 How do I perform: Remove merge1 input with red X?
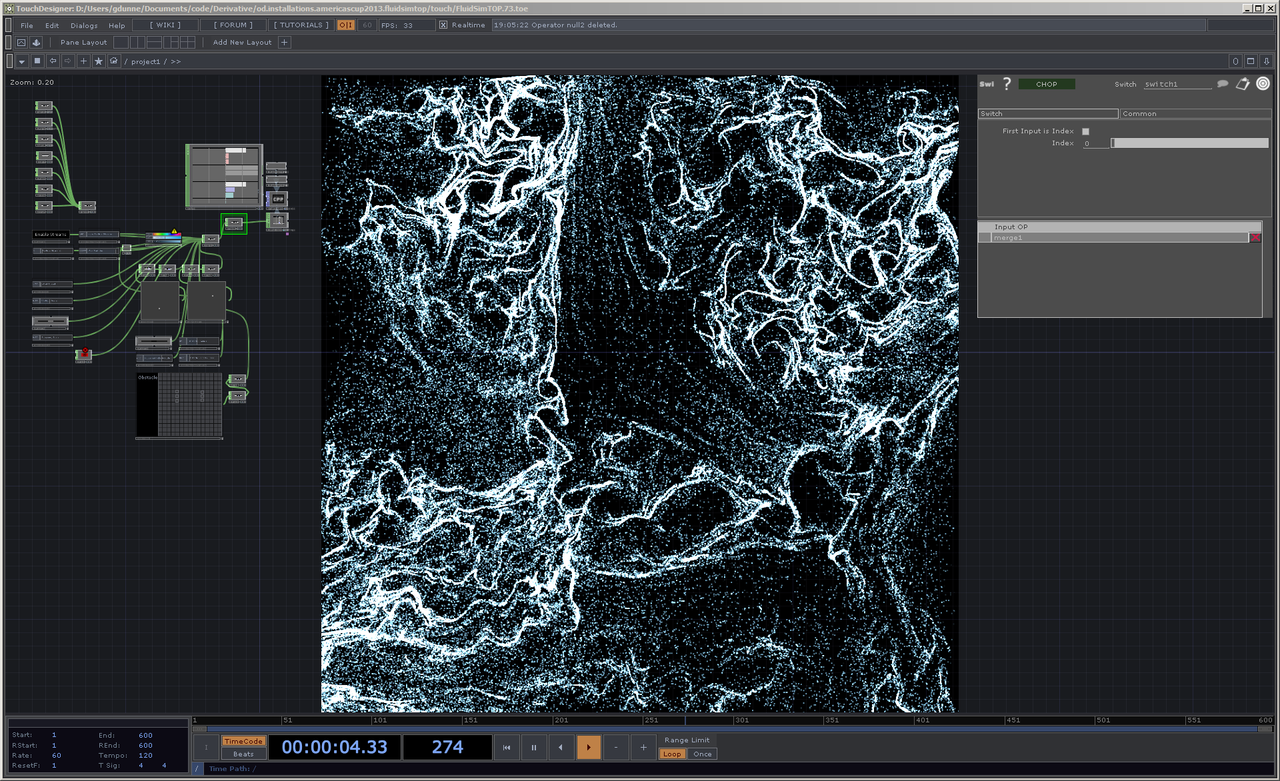[1256, 238]
